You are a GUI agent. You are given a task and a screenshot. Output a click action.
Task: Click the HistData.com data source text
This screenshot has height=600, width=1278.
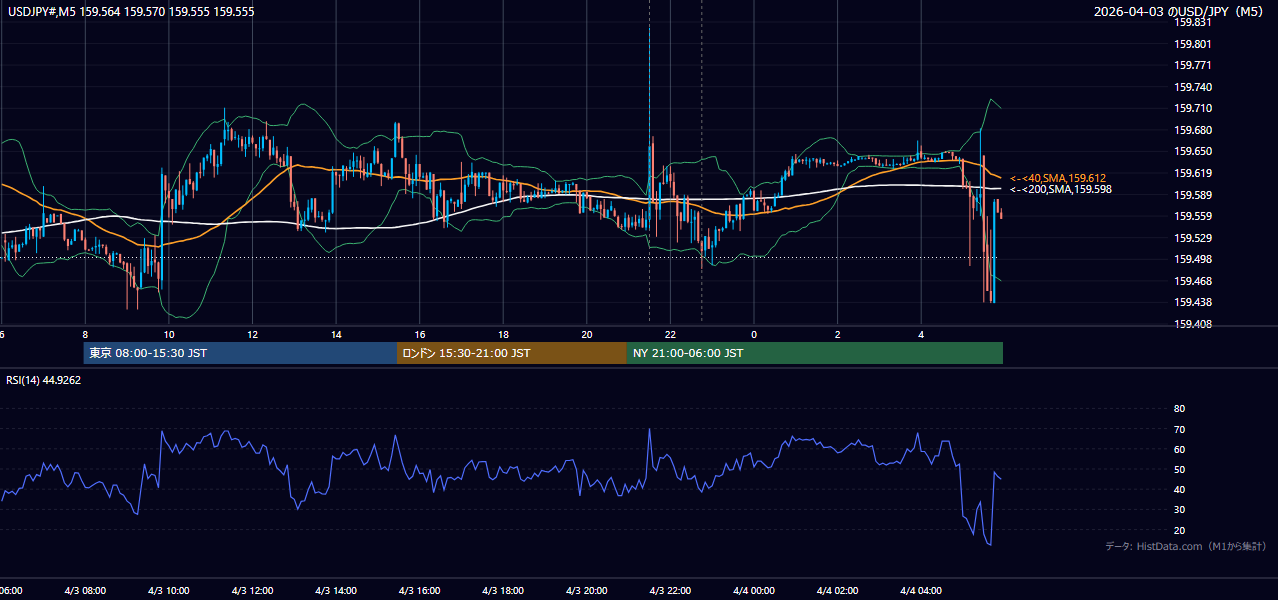[x=1185, y=546]
